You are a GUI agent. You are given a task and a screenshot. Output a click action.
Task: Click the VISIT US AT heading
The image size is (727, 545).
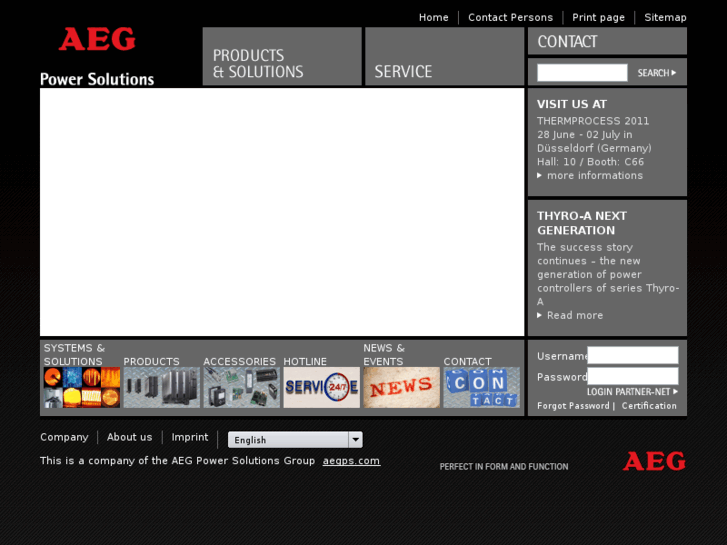pos(572,104)
